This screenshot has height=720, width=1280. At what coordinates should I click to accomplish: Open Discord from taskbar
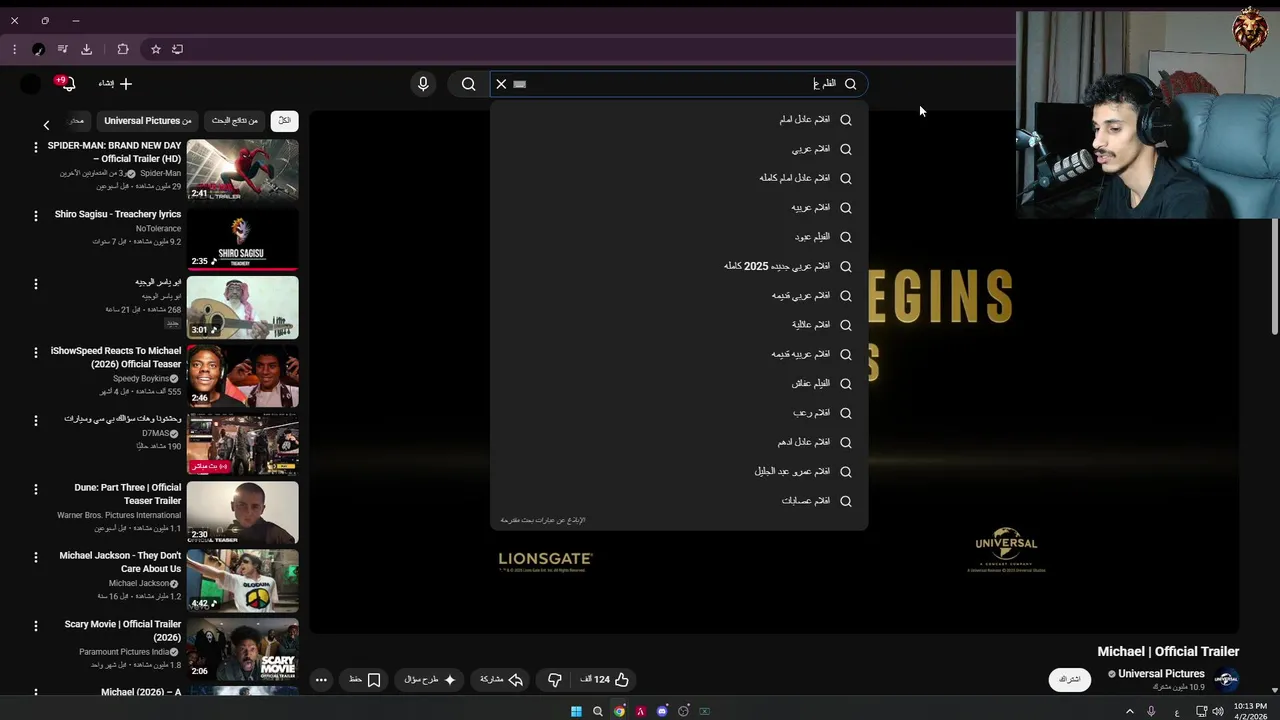pyautogui.click(x=662, y=711)
